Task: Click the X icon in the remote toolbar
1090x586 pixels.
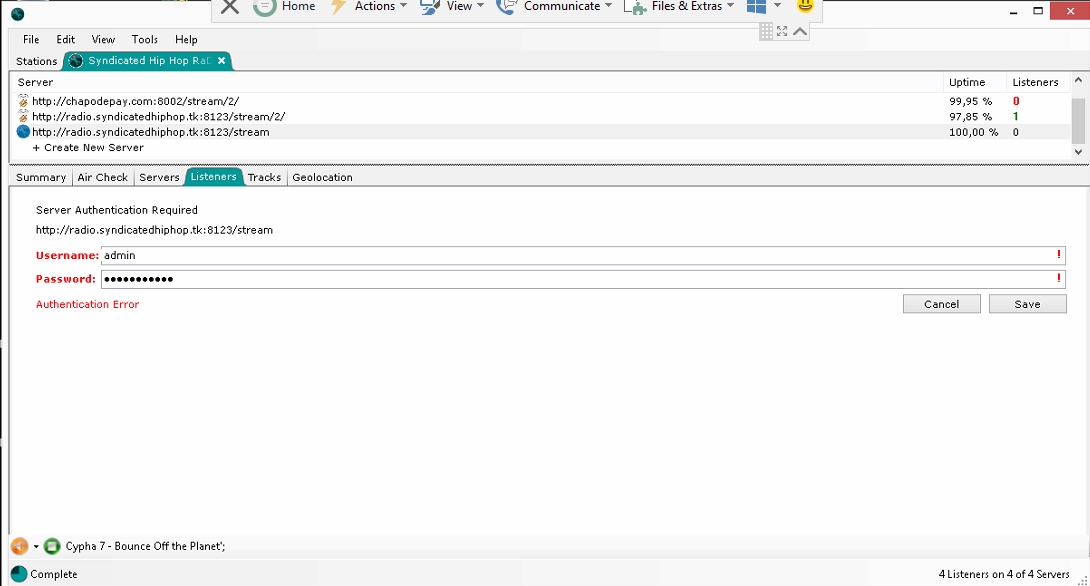Action: point(230,7)
